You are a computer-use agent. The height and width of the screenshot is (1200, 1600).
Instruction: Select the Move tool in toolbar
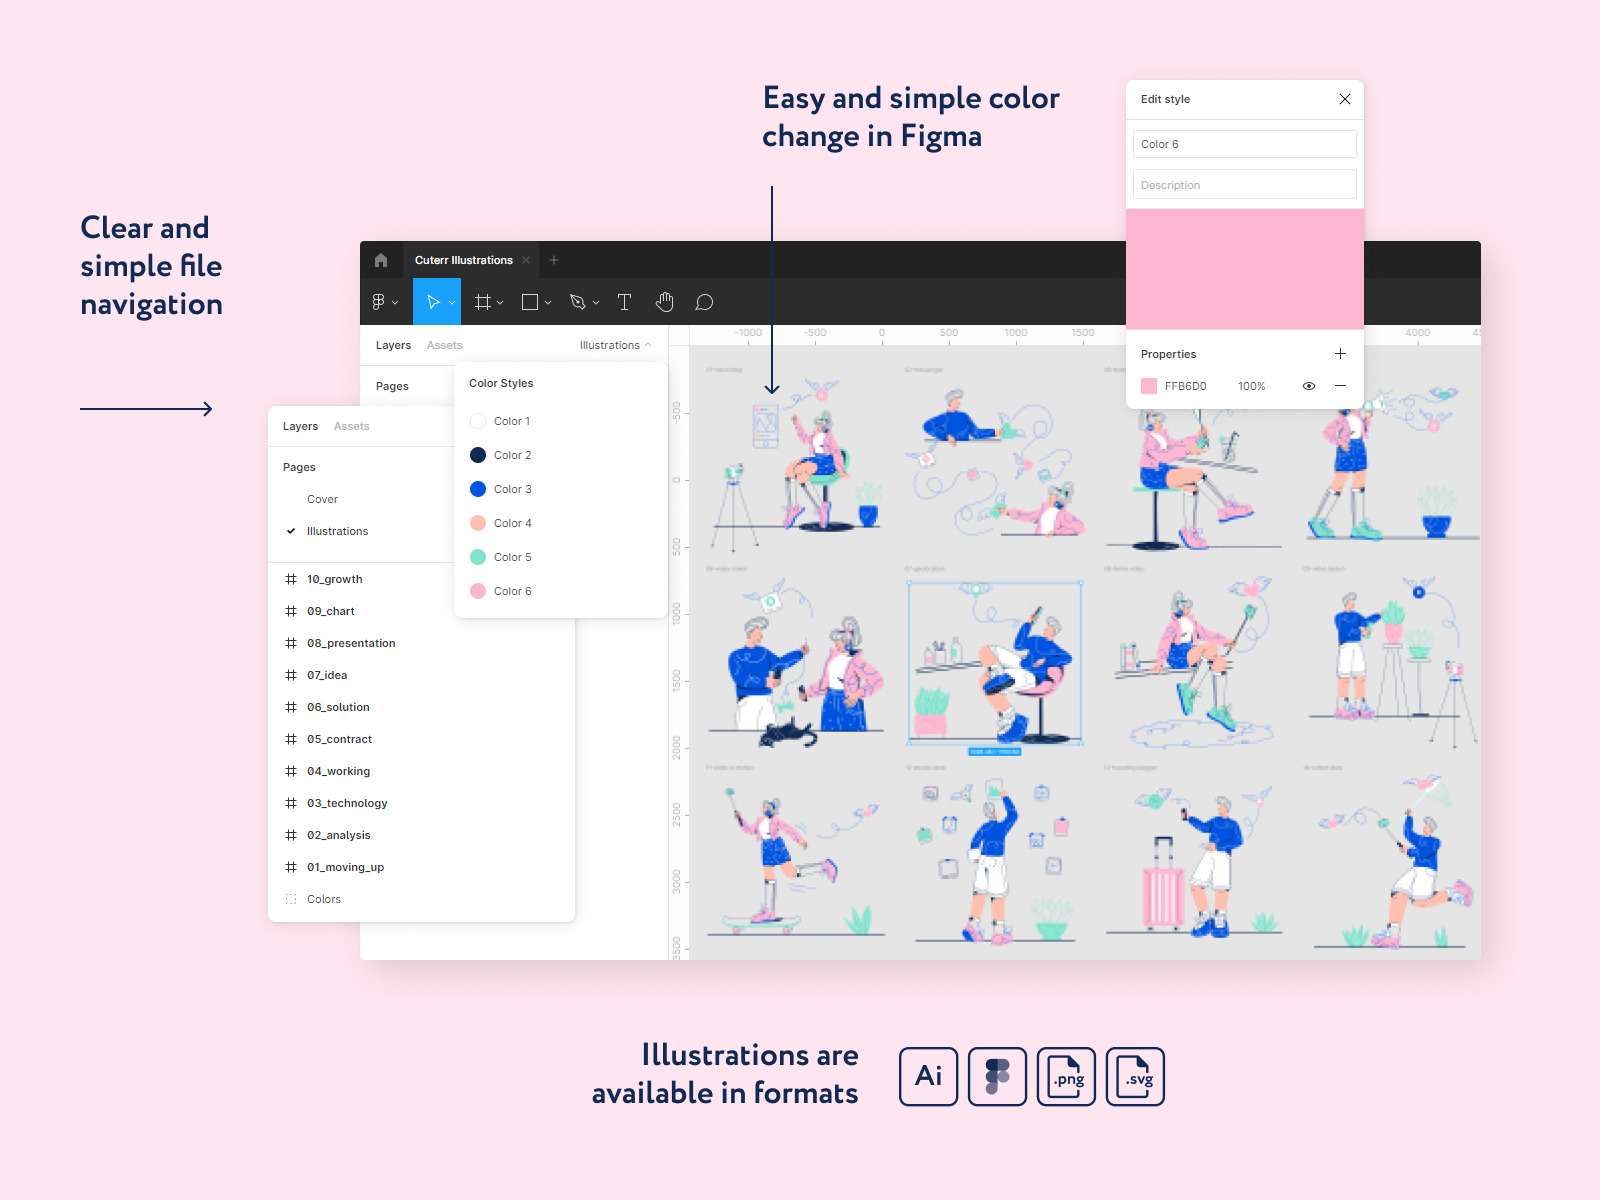433,302
